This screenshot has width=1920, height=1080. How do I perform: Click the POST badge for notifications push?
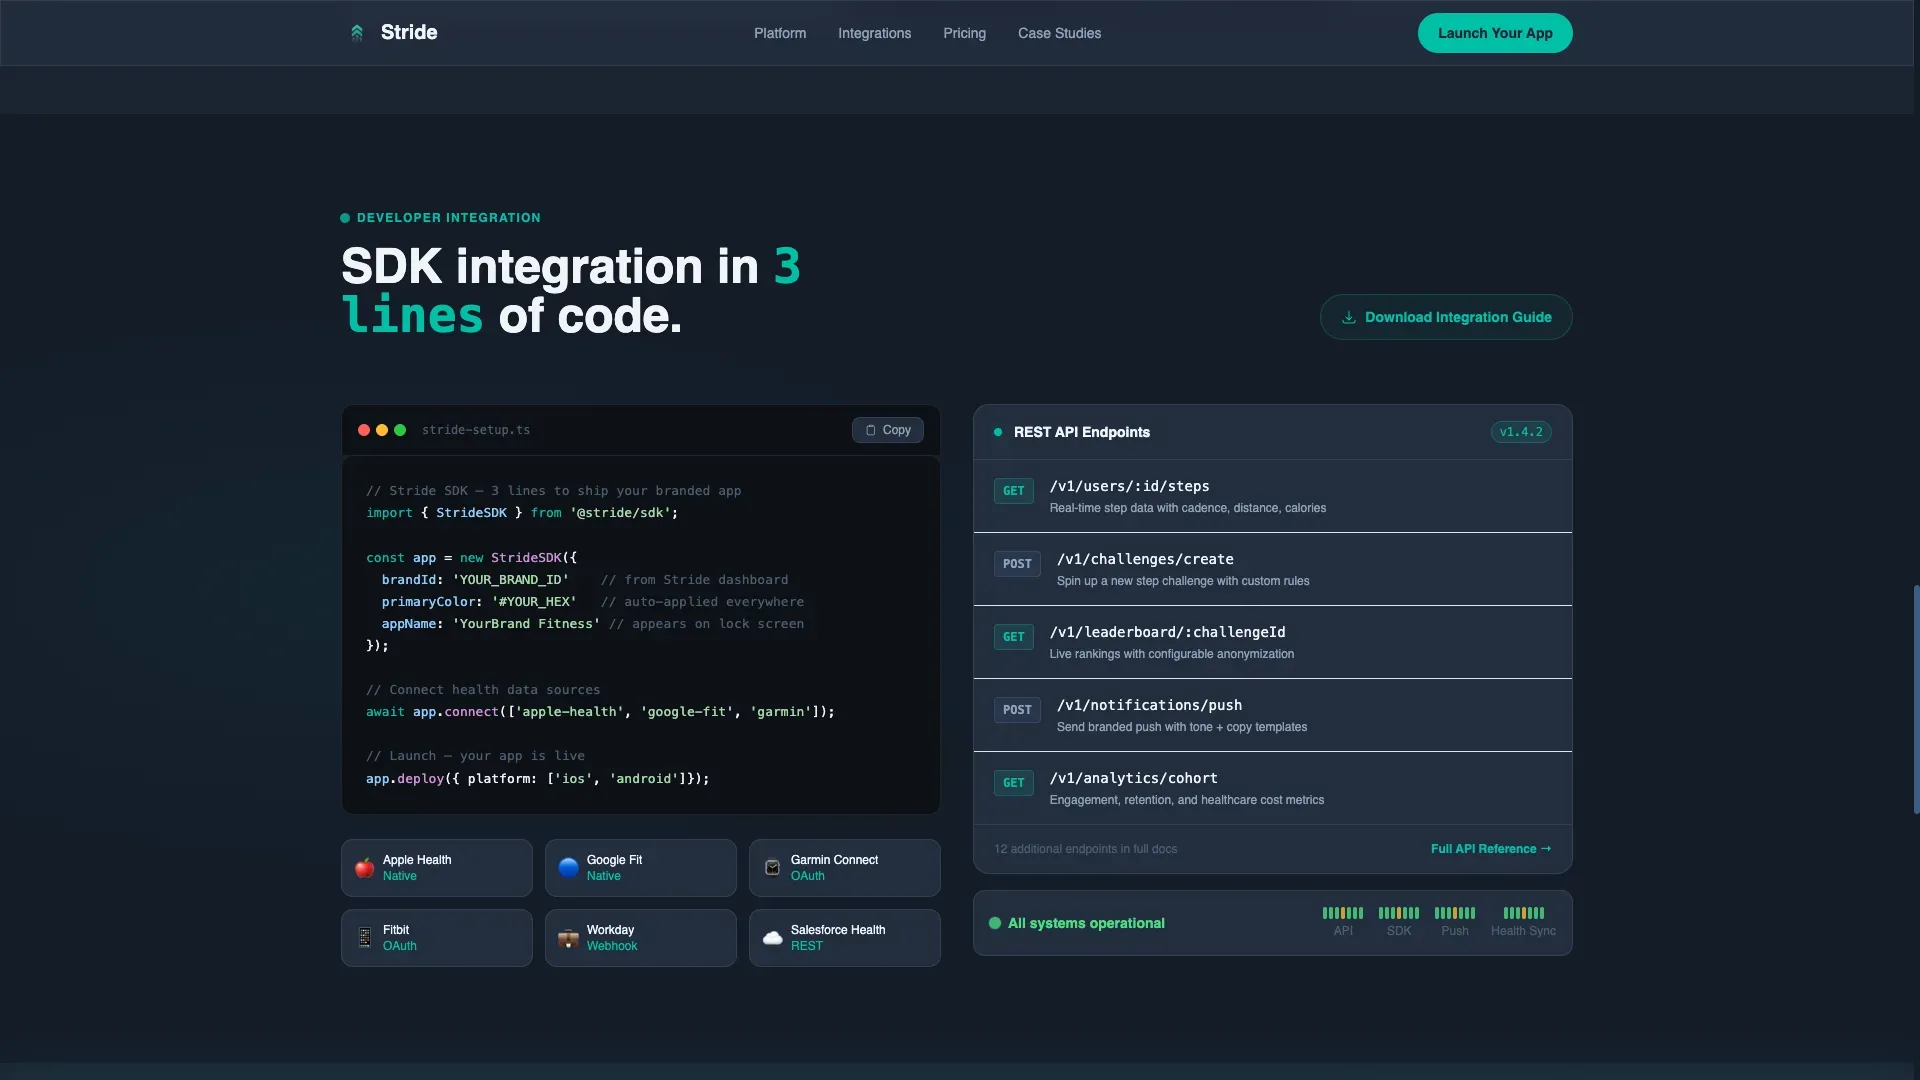pyautogui.click(x=1017, y=710)
